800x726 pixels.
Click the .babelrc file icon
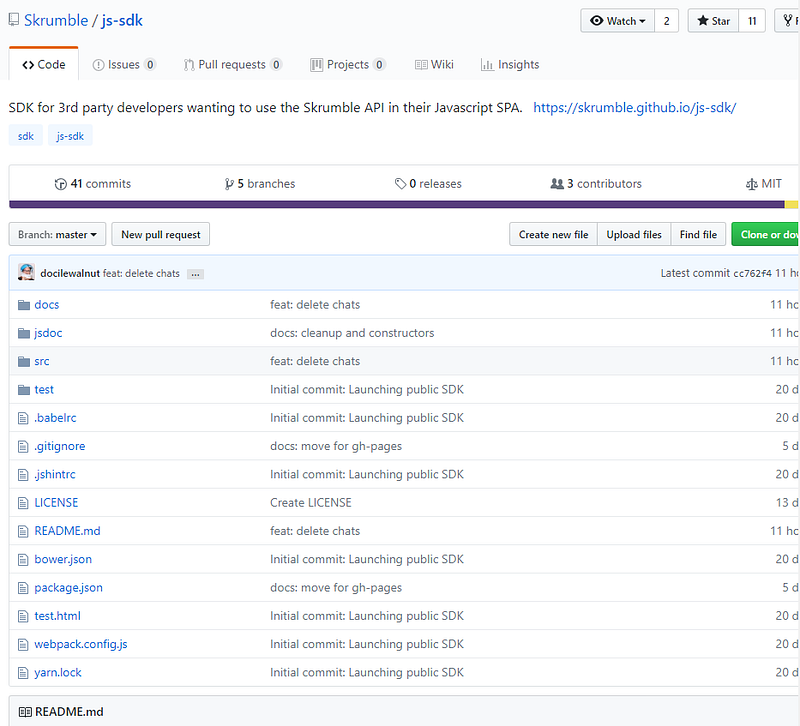tap(23, 418)
